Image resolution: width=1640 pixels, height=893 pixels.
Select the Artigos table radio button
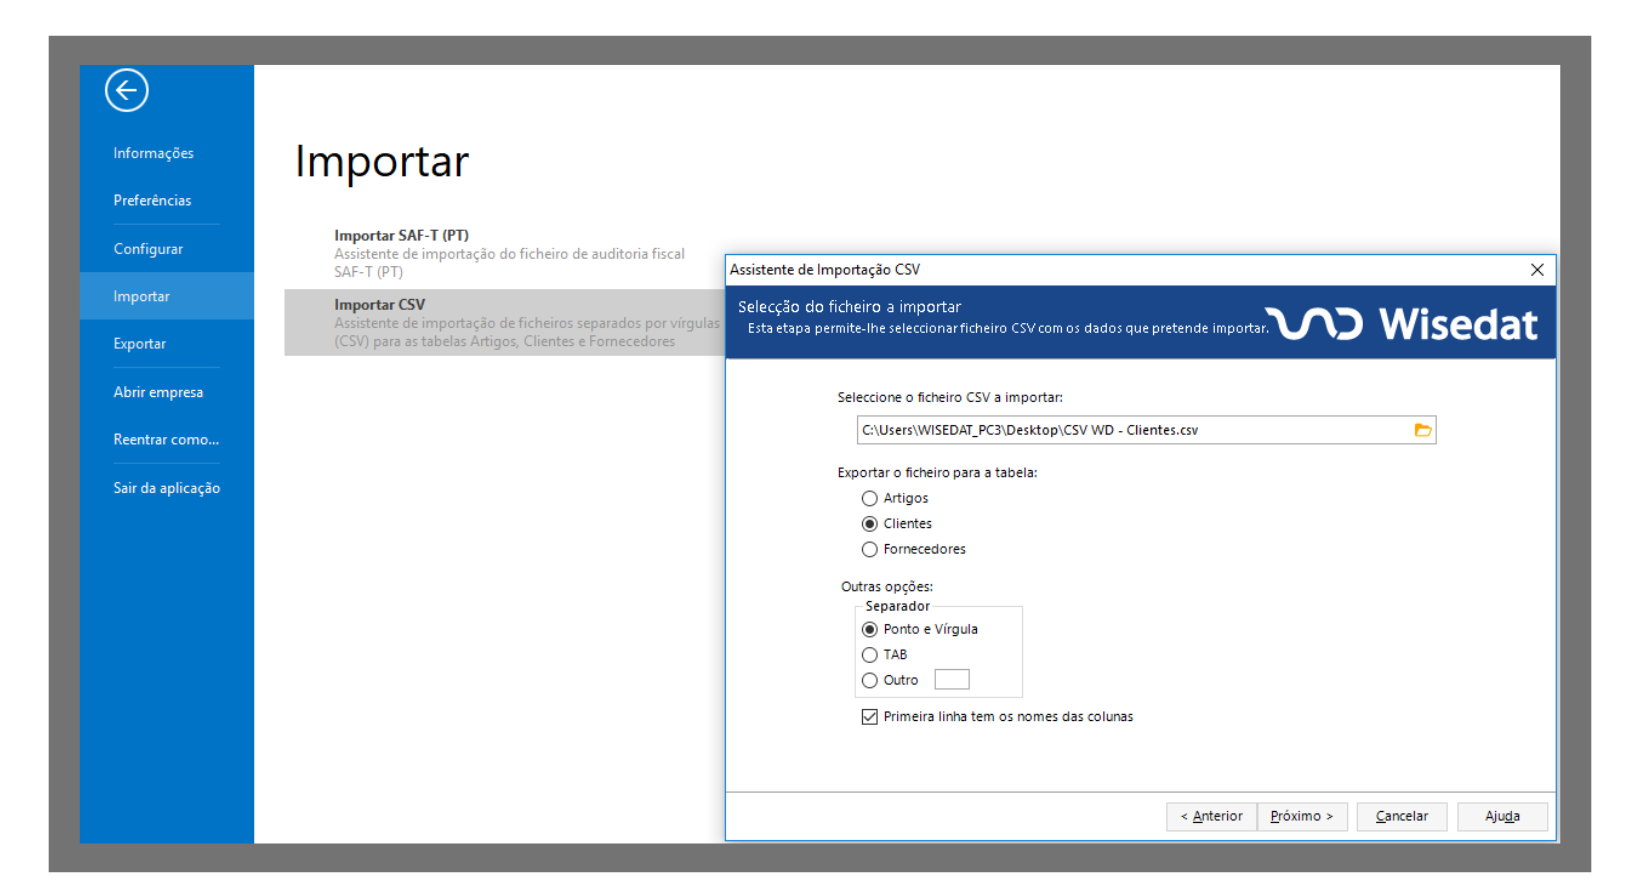coord(870,499)
